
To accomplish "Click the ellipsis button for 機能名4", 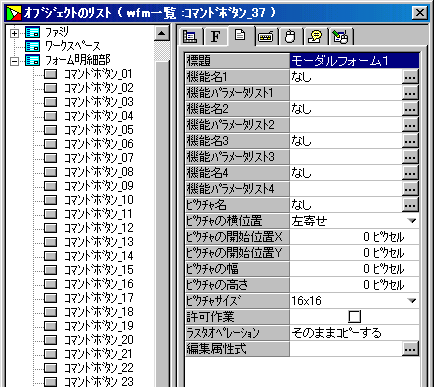I will 410,173.
